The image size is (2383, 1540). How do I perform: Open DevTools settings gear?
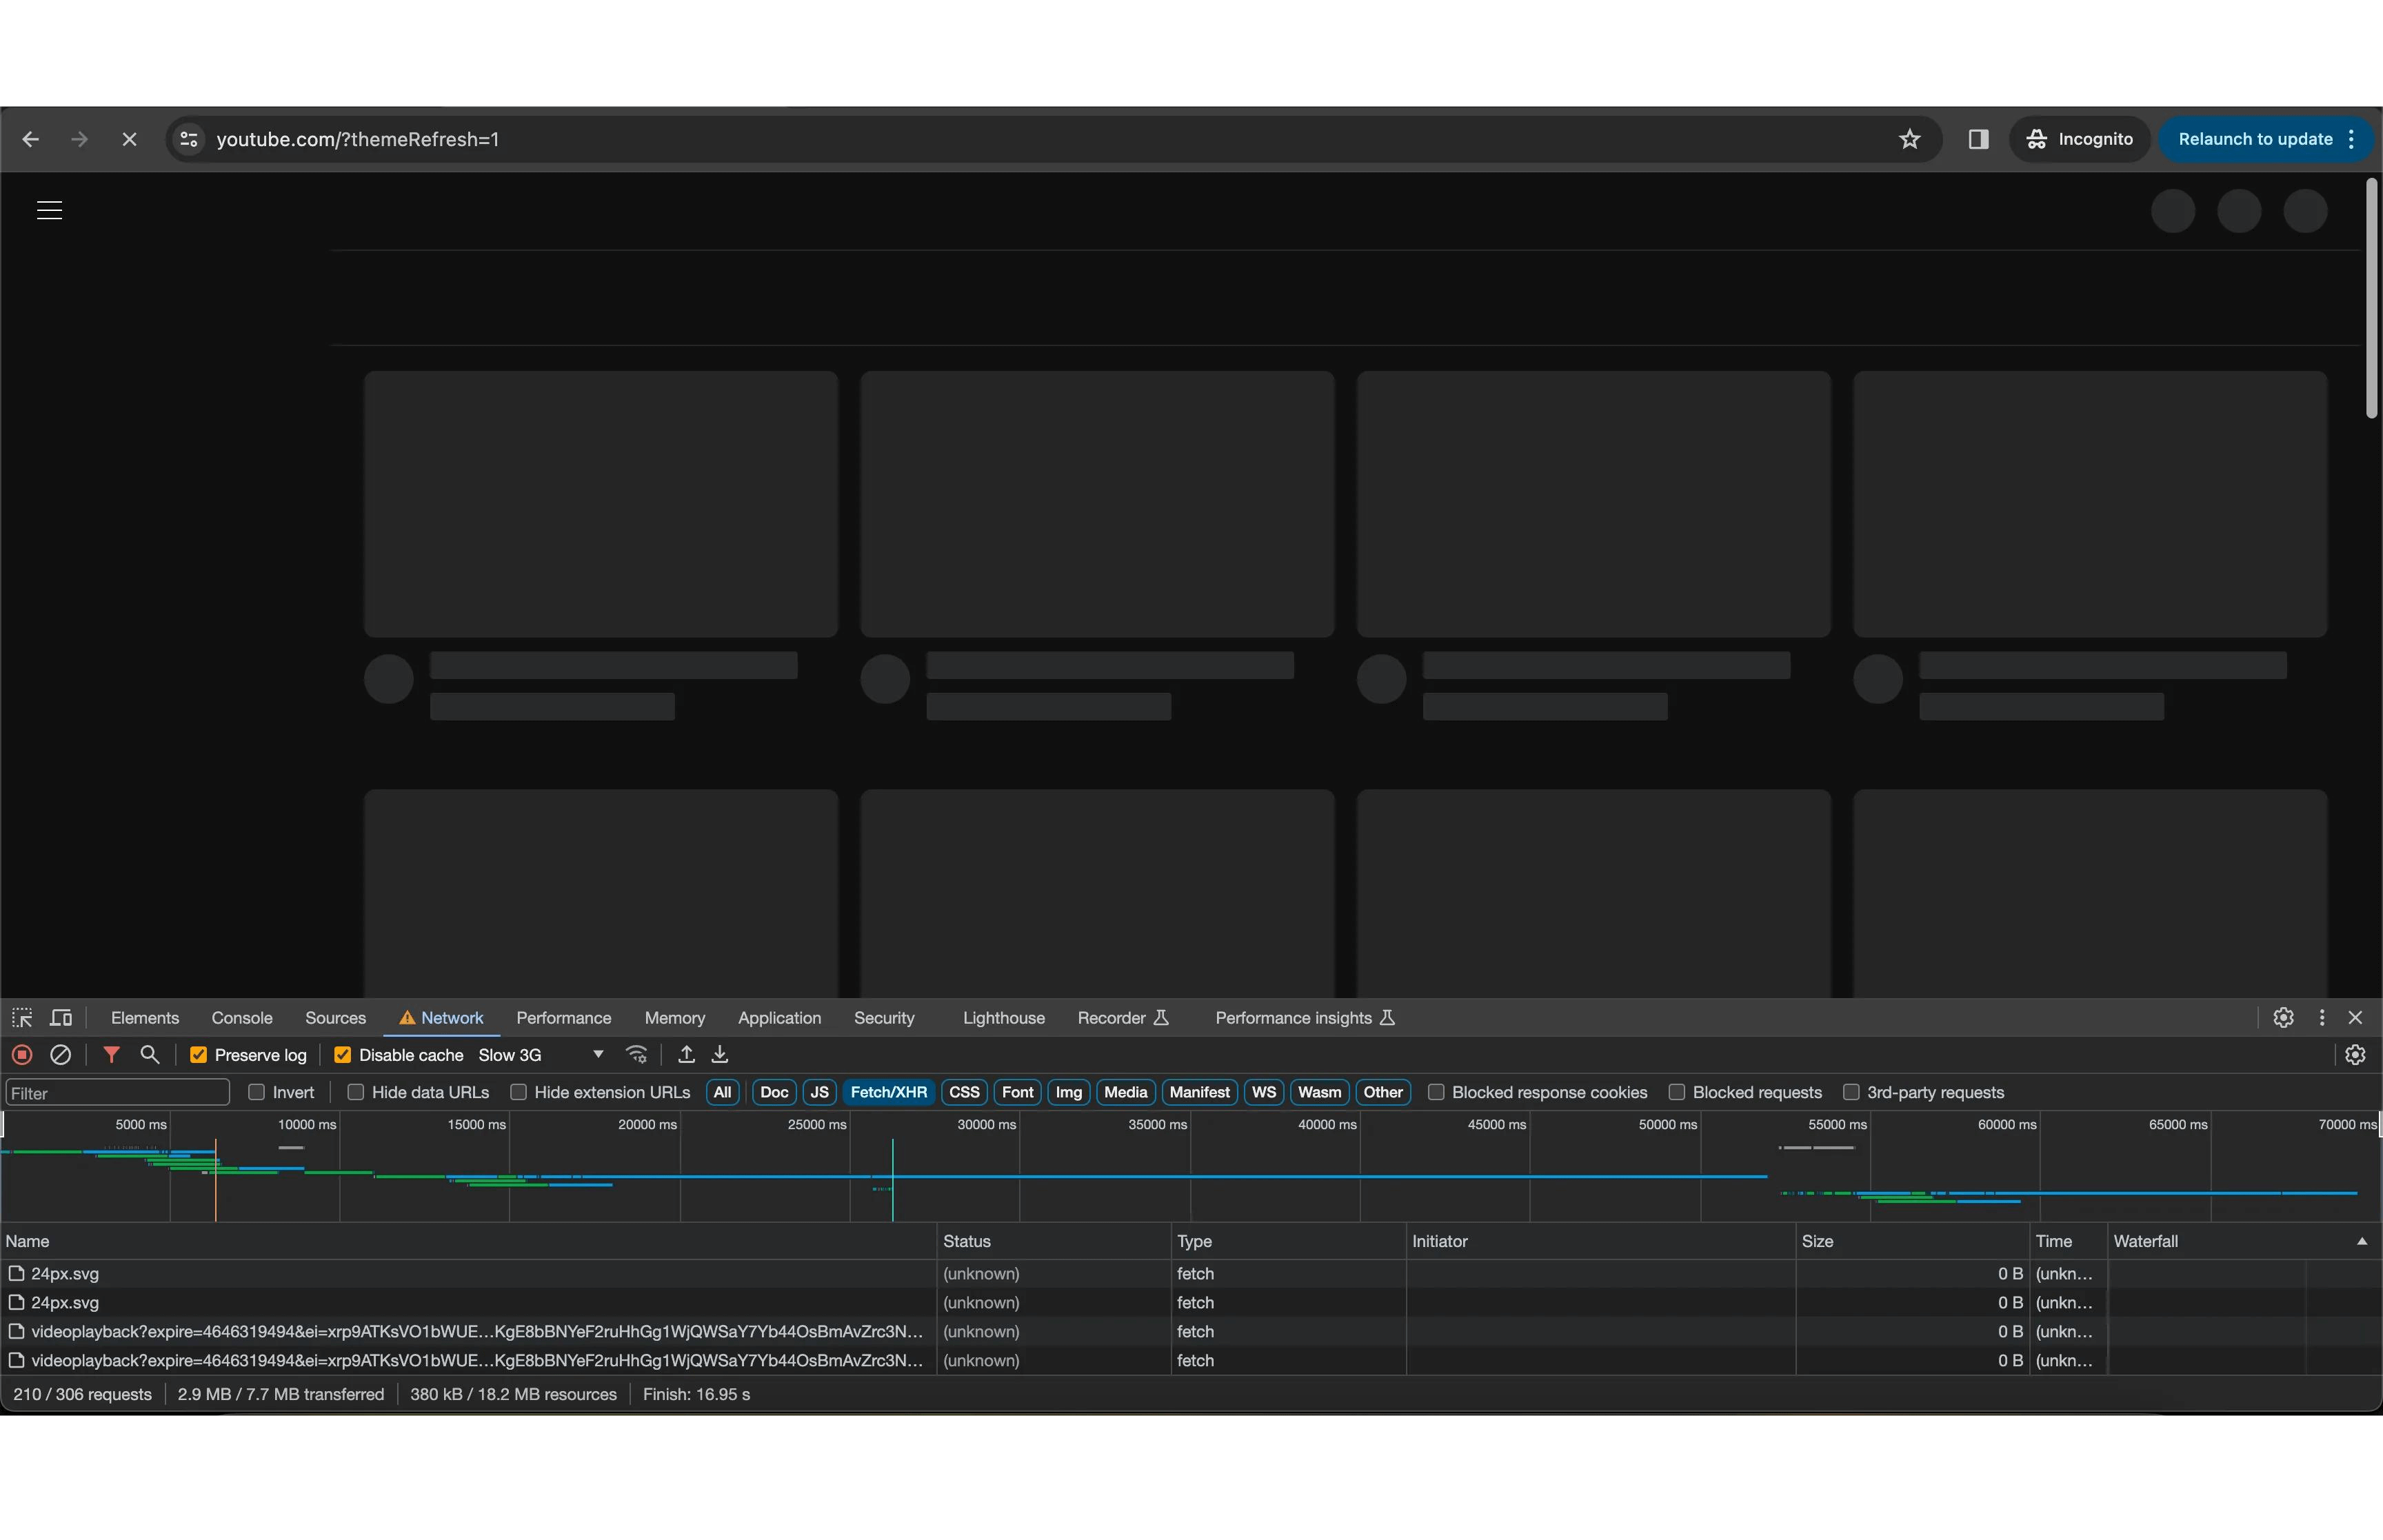(x=2283, y=1018)
